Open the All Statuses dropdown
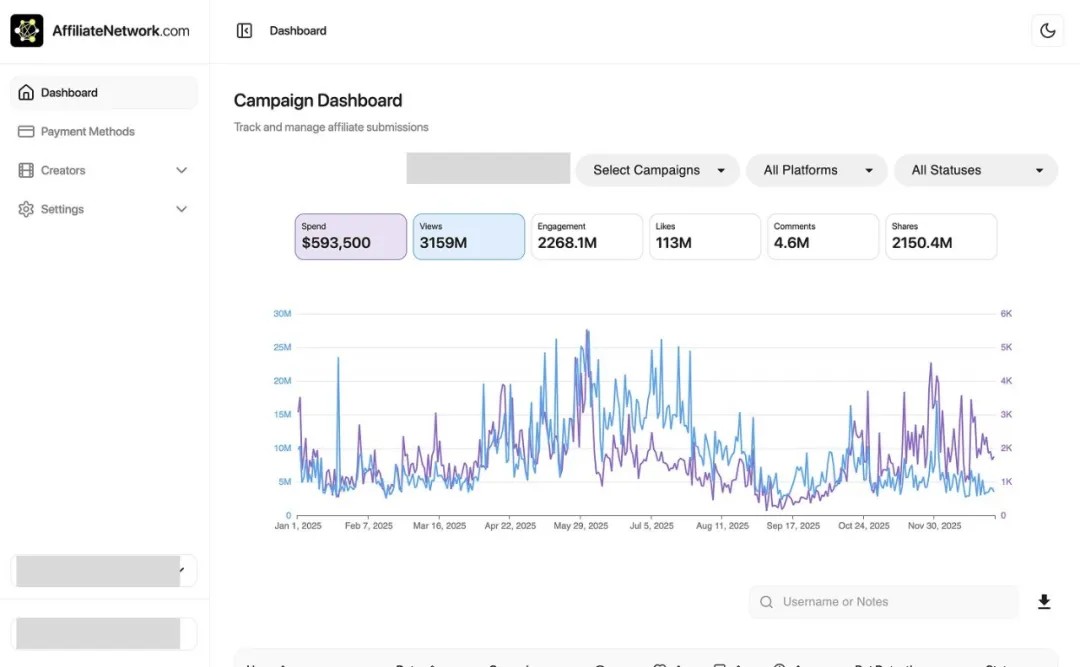 [x=975, y=170]
